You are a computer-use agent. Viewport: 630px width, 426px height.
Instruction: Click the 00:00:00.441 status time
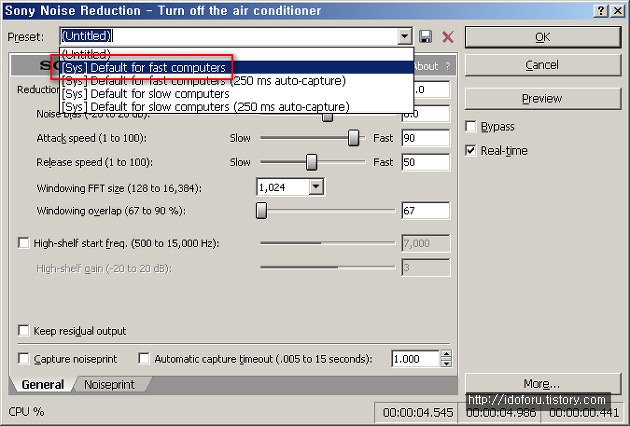[x=584, y=412]
